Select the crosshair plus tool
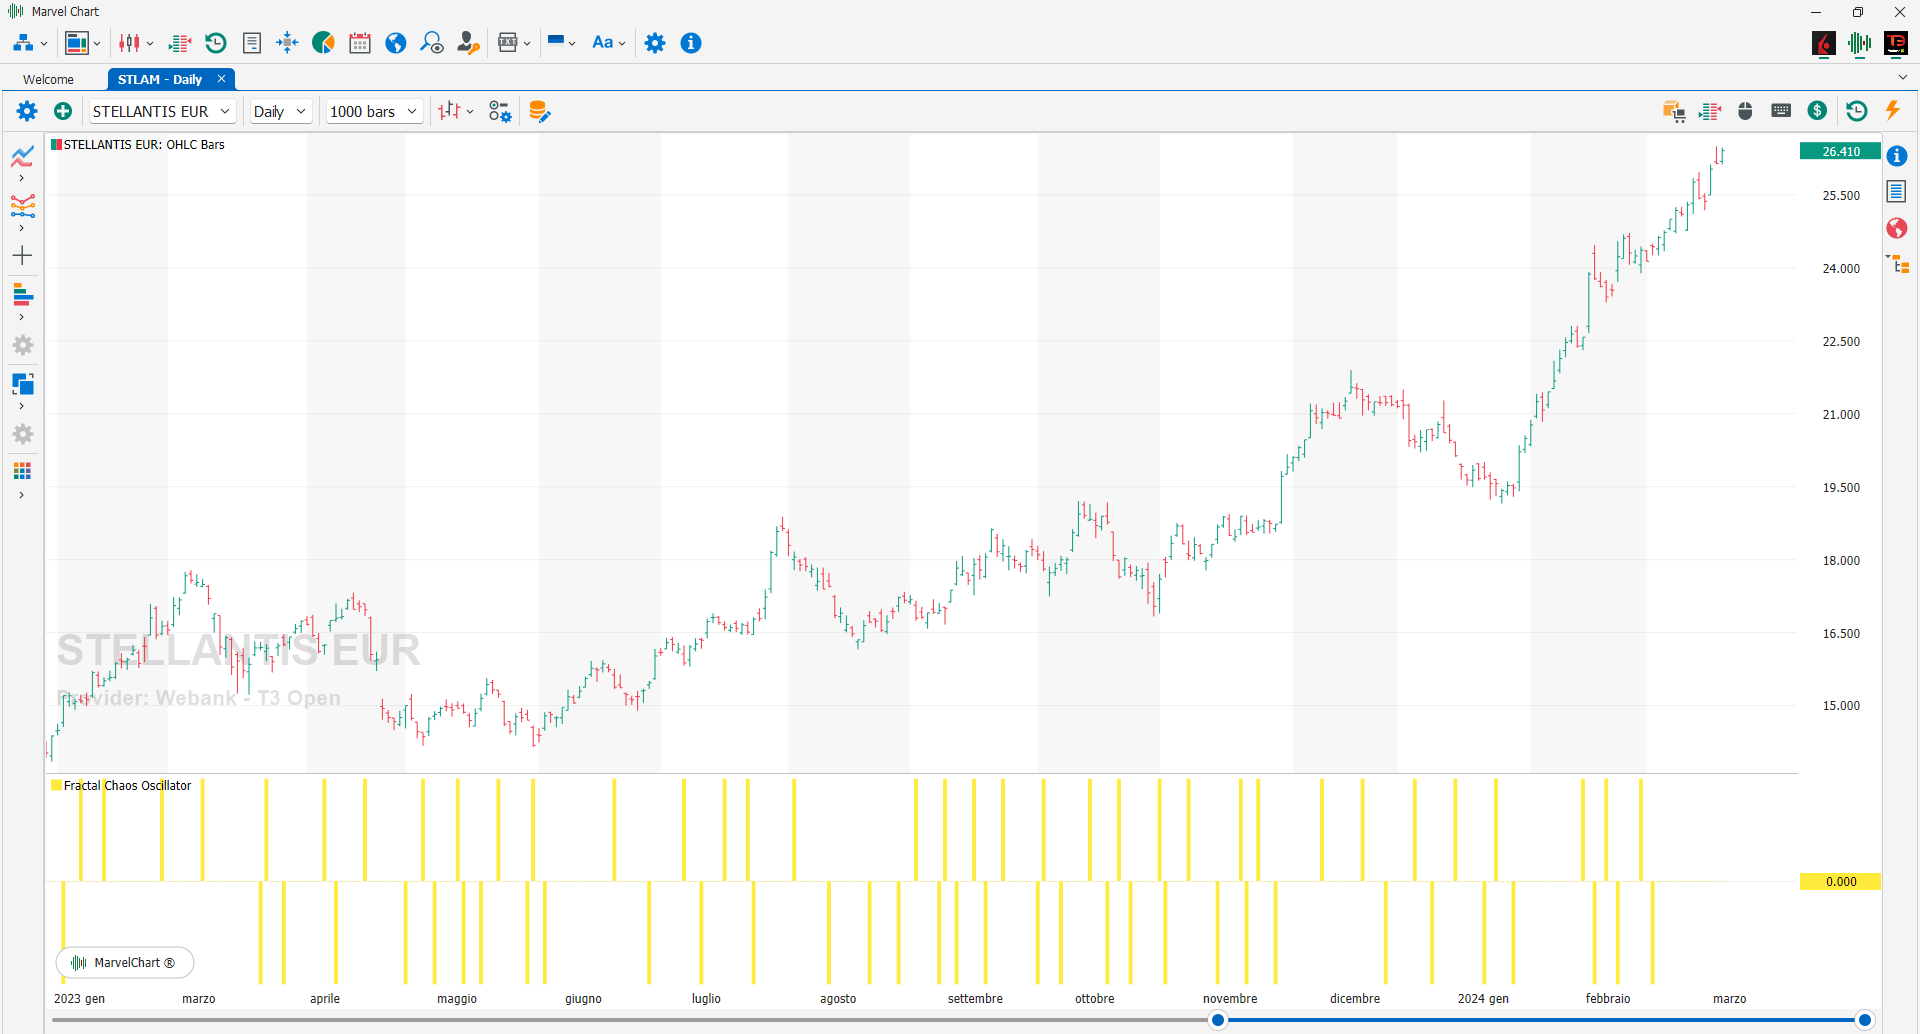 coord(23,256)
